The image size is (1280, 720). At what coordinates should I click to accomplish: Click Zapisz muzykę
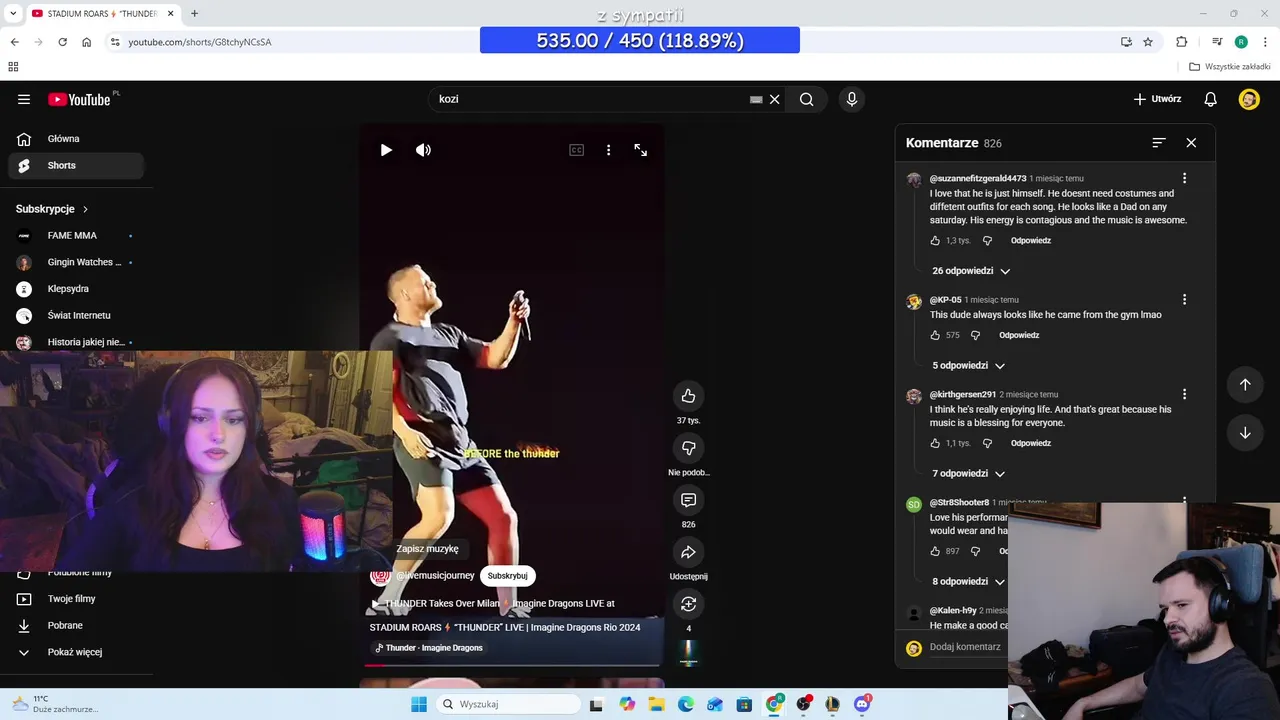[427, 549]
